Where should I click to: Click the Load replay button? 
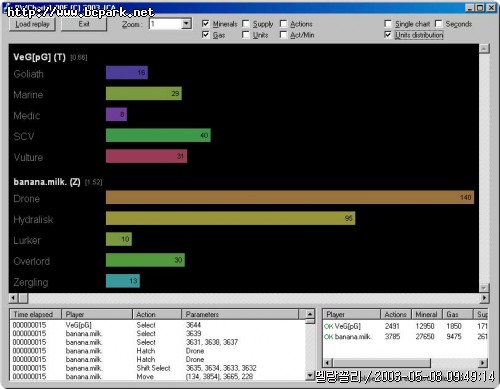click(32, 24)
